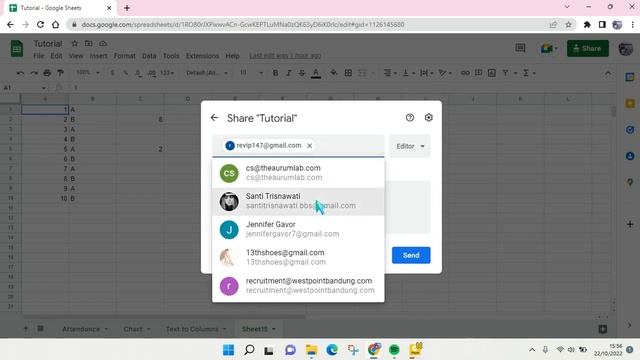Check cloud save status icon

[x=103, y=43]
